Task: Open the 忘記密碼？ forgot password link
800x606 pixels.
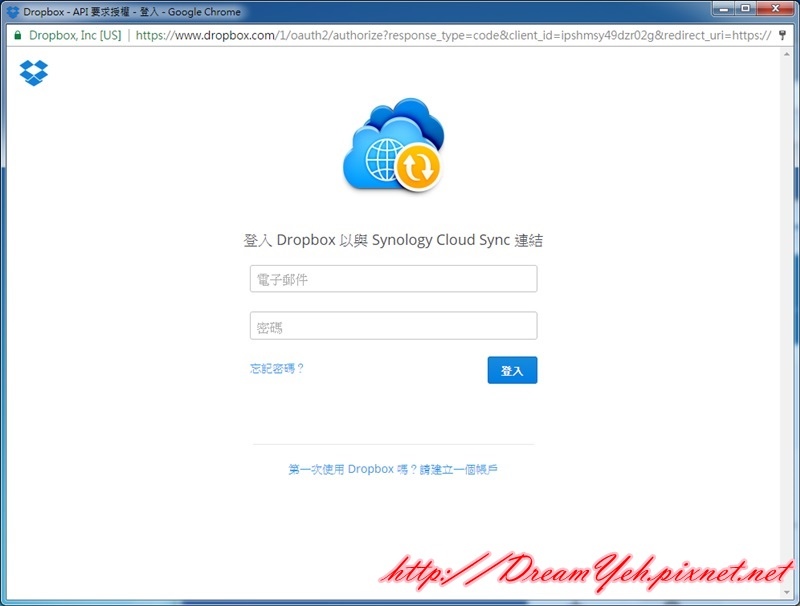Action: (x=277, y=368)
